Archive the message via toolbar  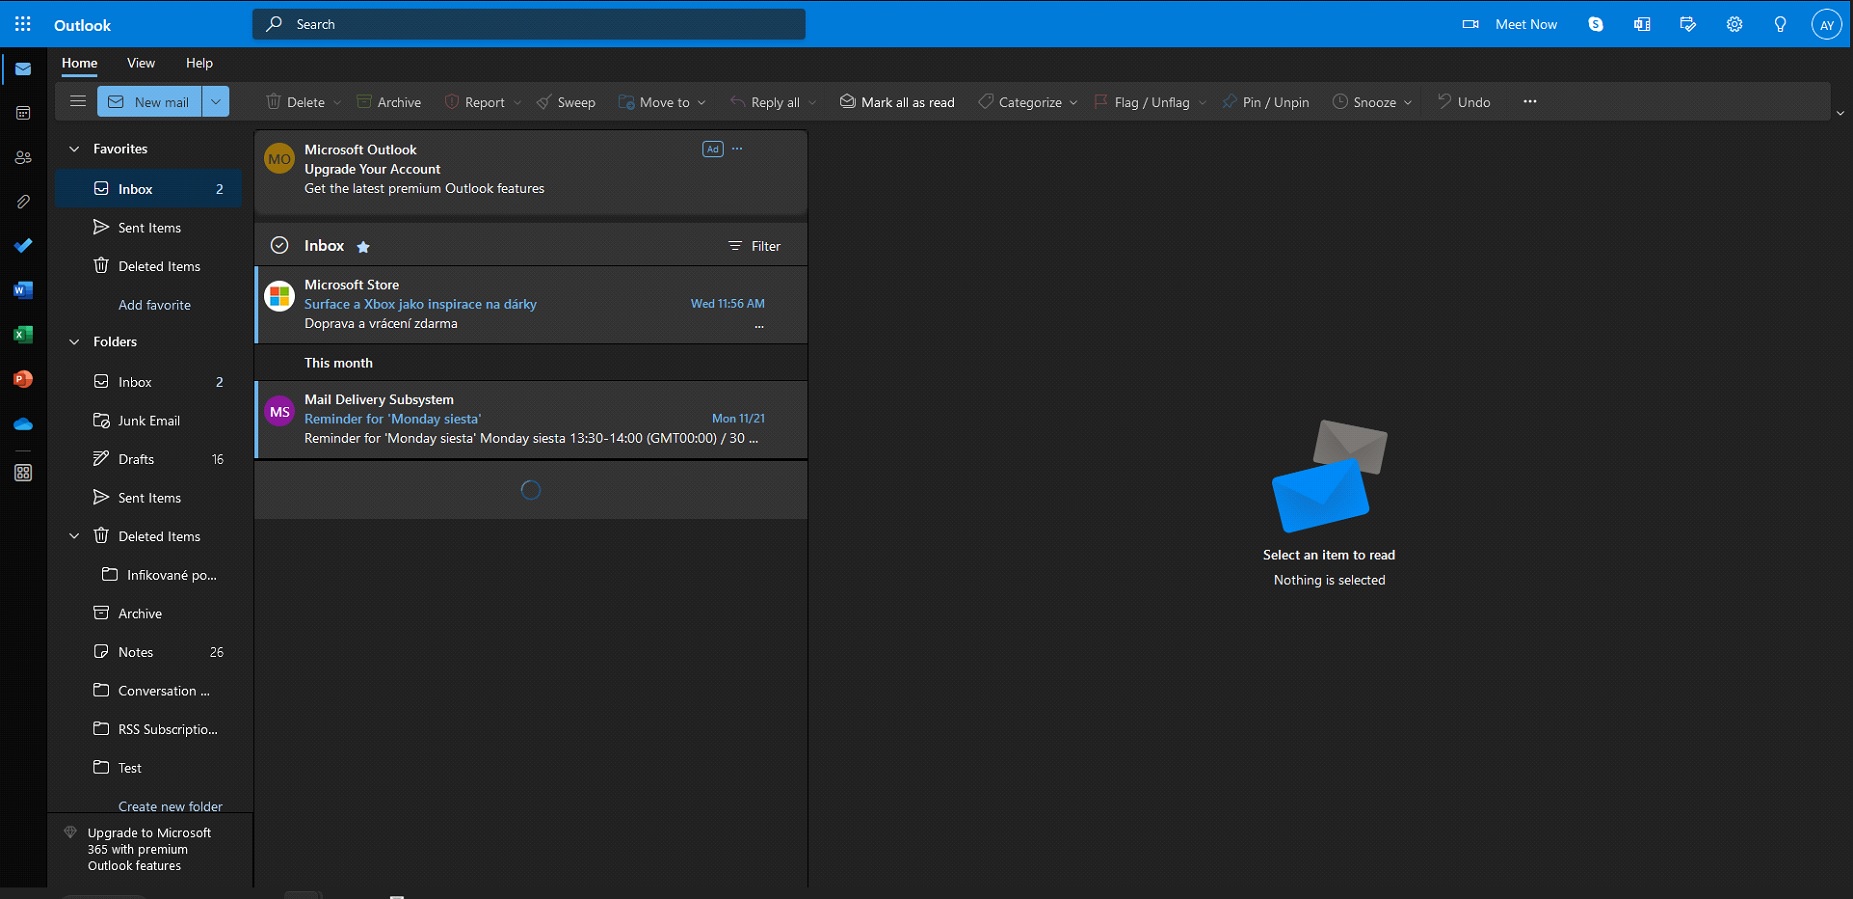[389, 102]
